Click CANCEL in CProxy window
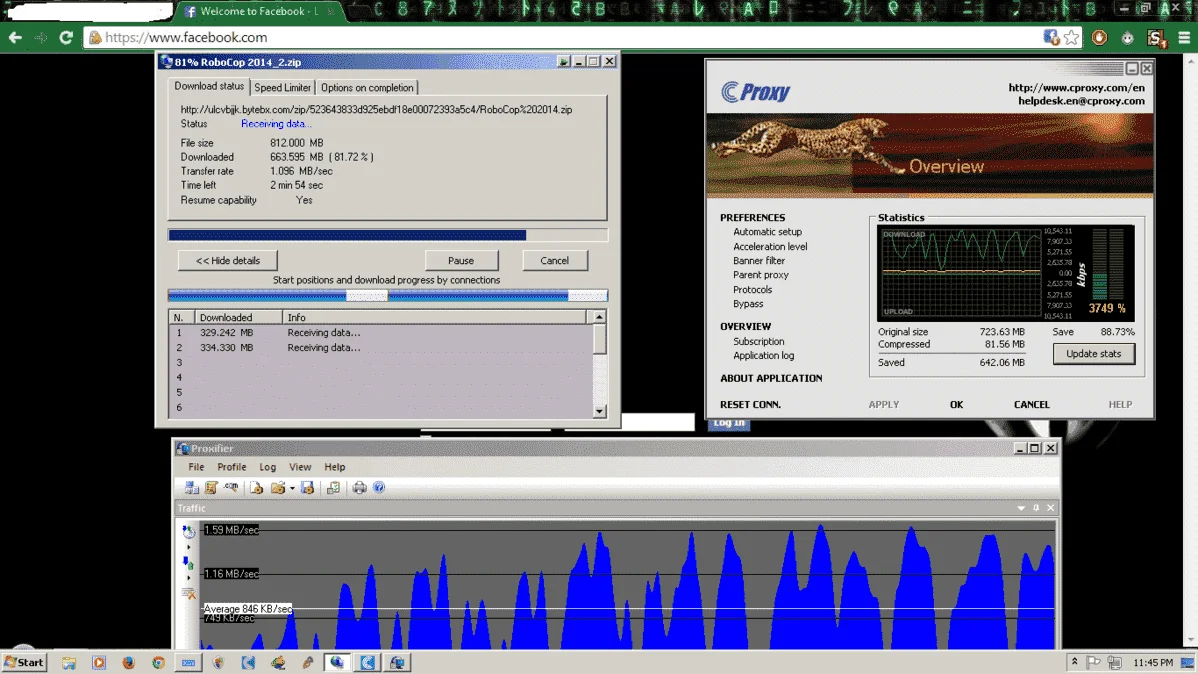This screenshot has width=1198, height=674. [x=1031, y=404]
